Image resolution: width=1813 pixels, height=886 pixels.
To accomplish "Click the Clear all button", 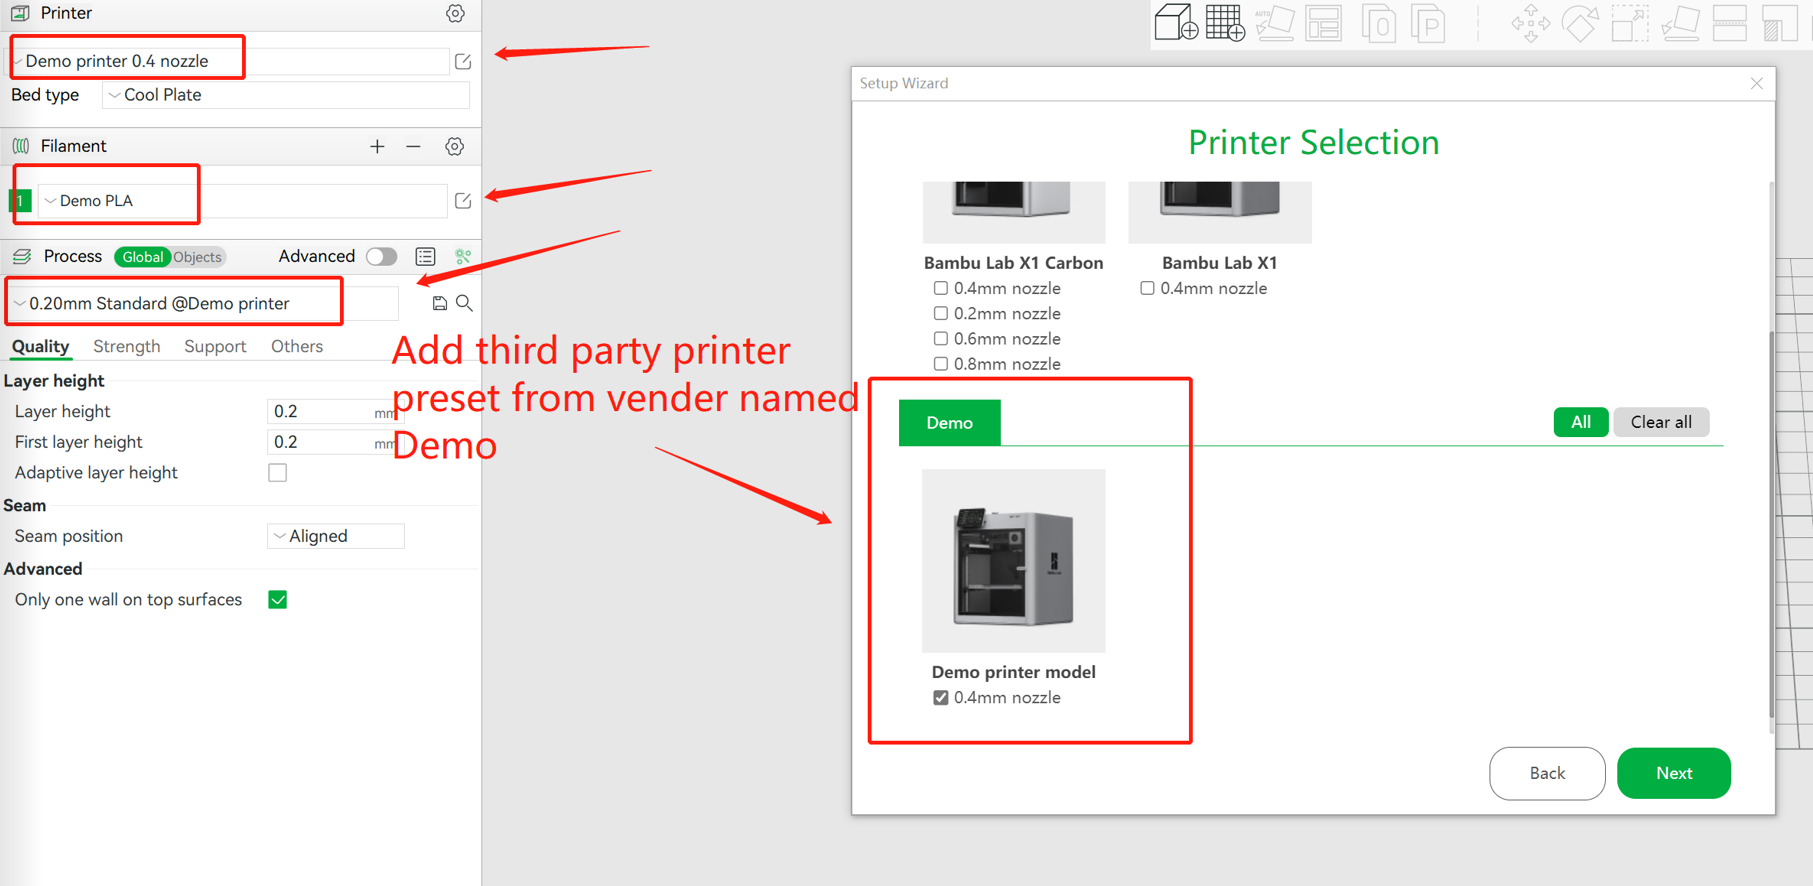I will click(1661, 422).
